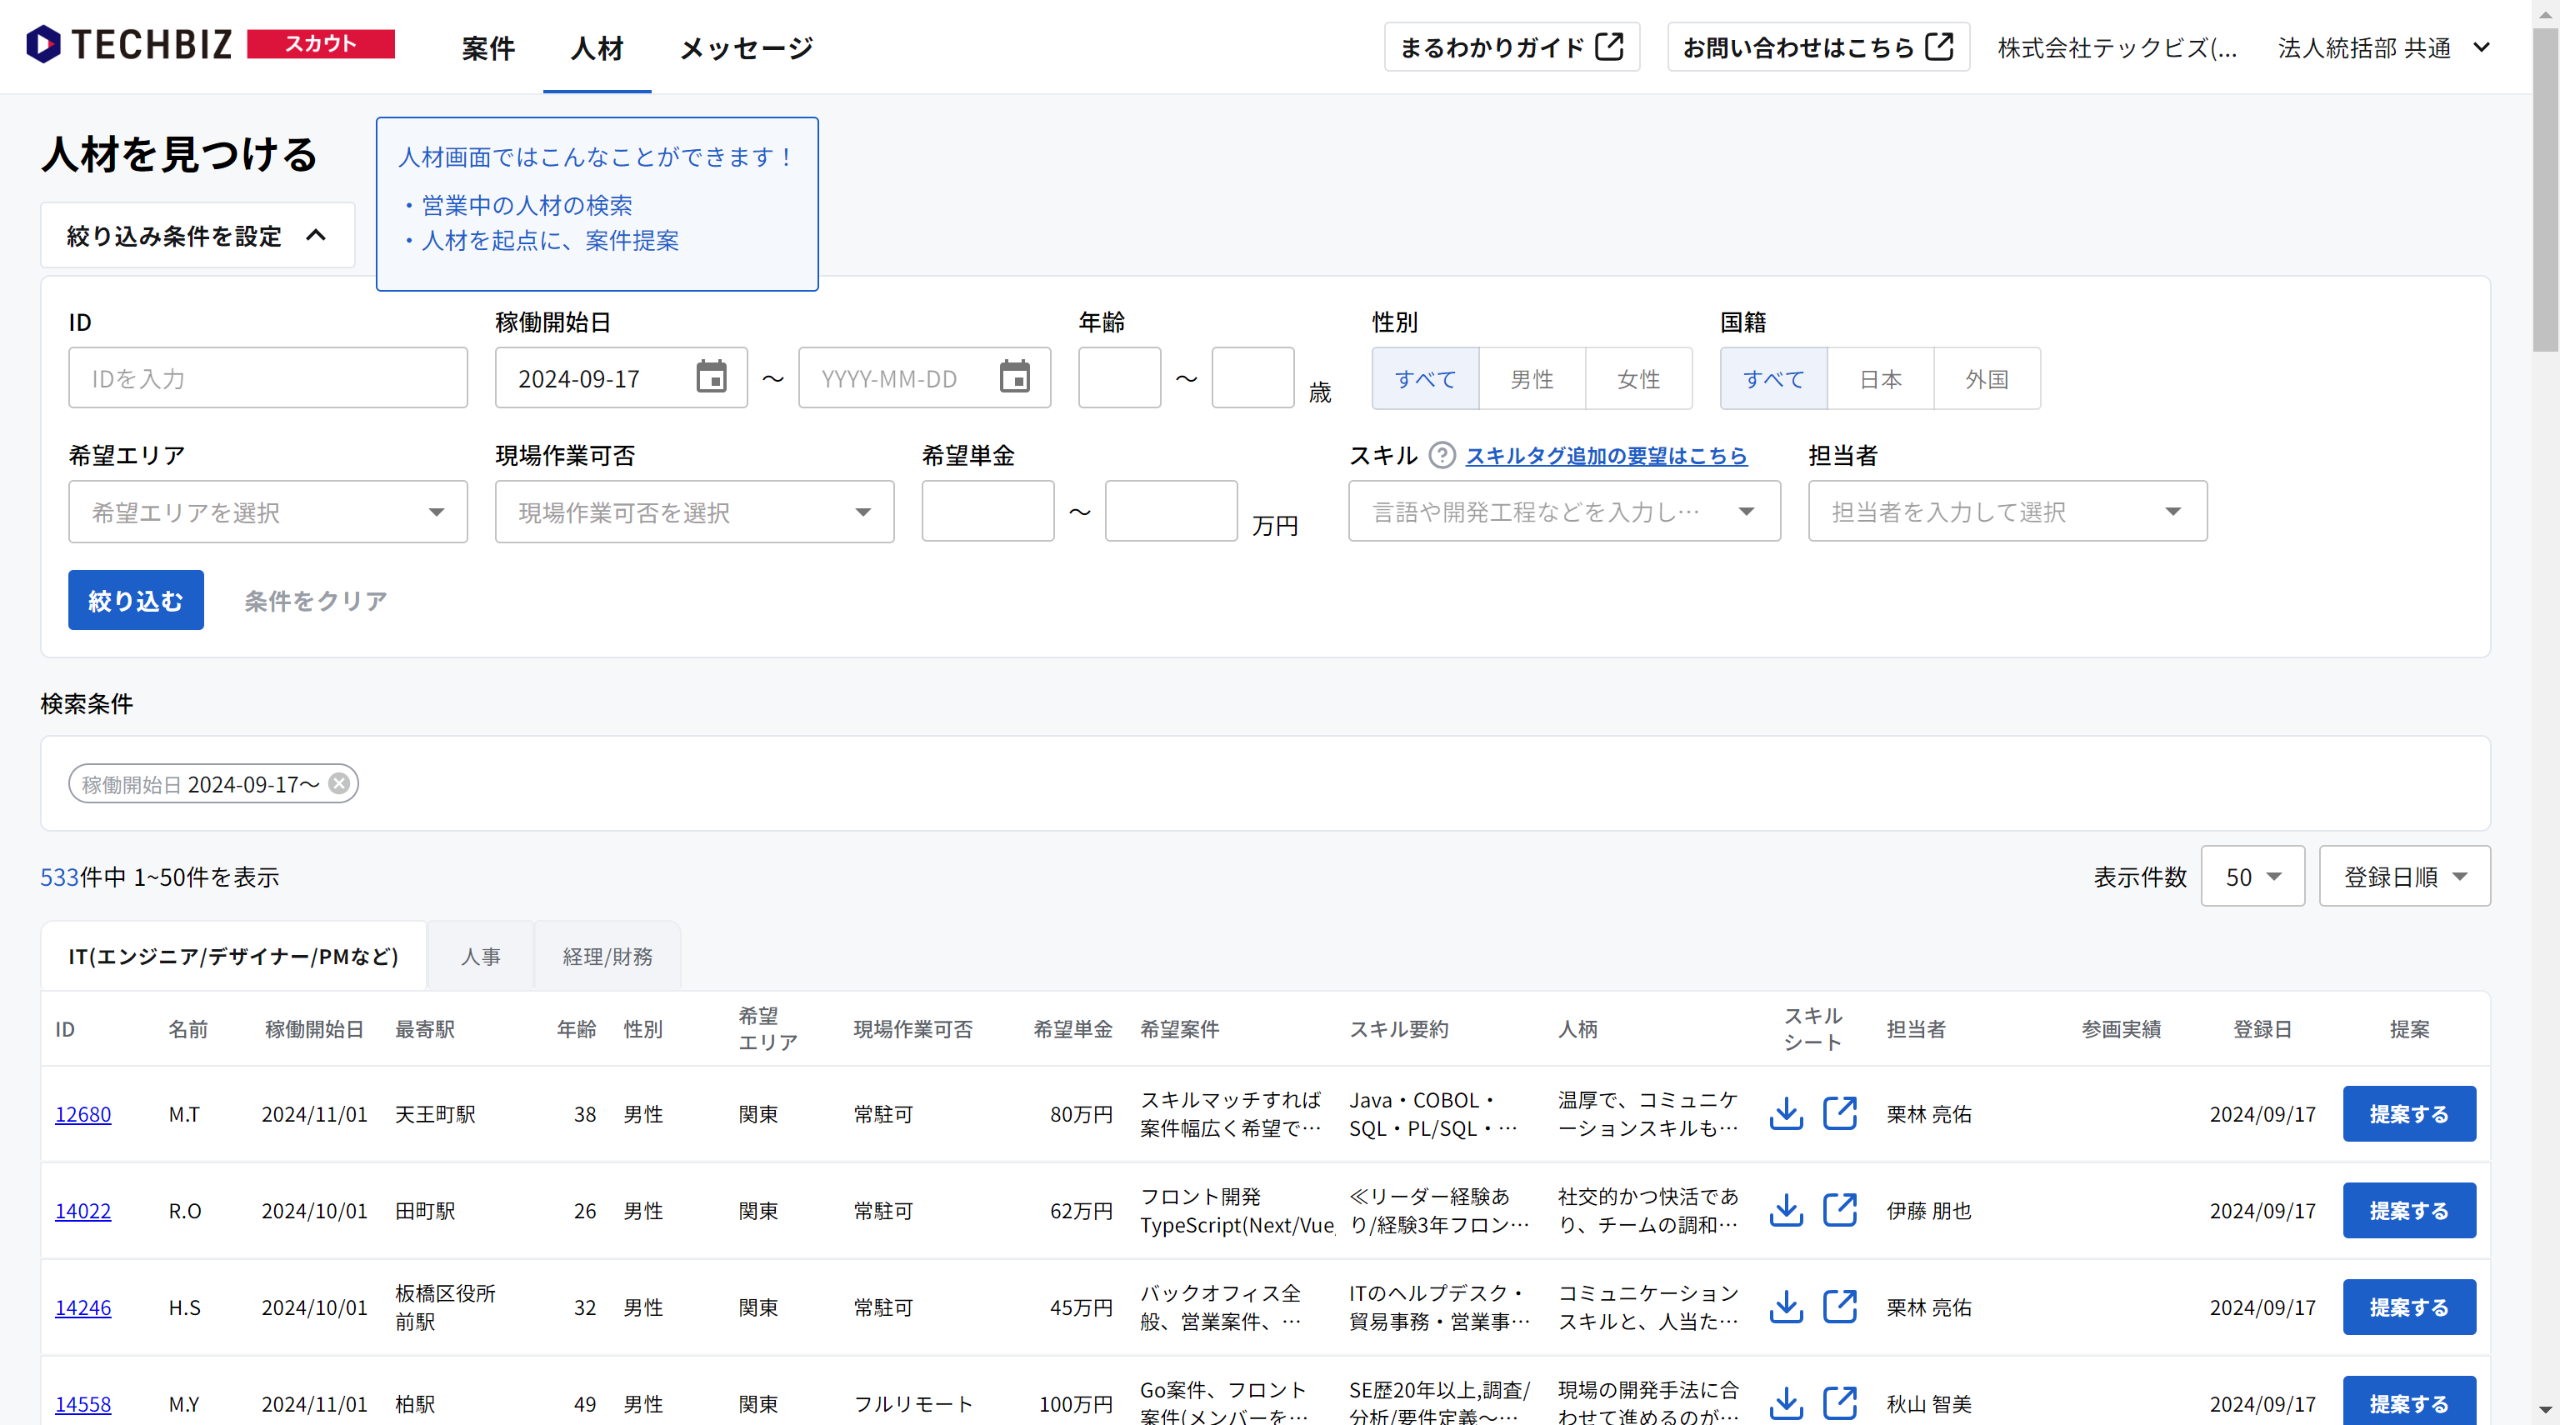Open the 希望エリア dropdown
Screen dimensions: 2560x1425
pyautogui.click(x=268, y=512)
